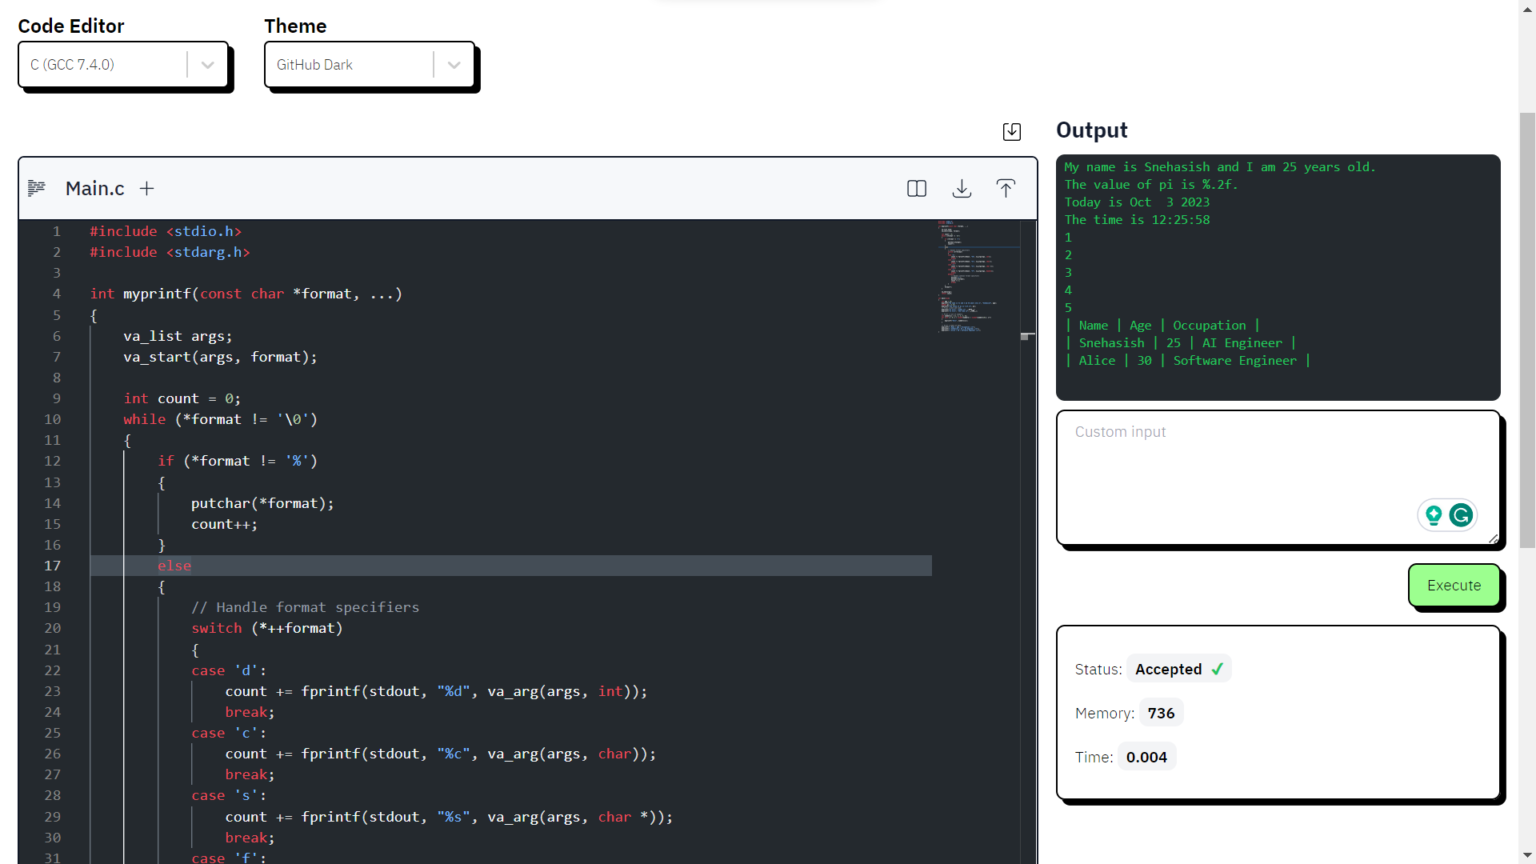This screenshot has width=1536, height=864.
Task: Select the Main.c file tab
Action: (95, 188)
